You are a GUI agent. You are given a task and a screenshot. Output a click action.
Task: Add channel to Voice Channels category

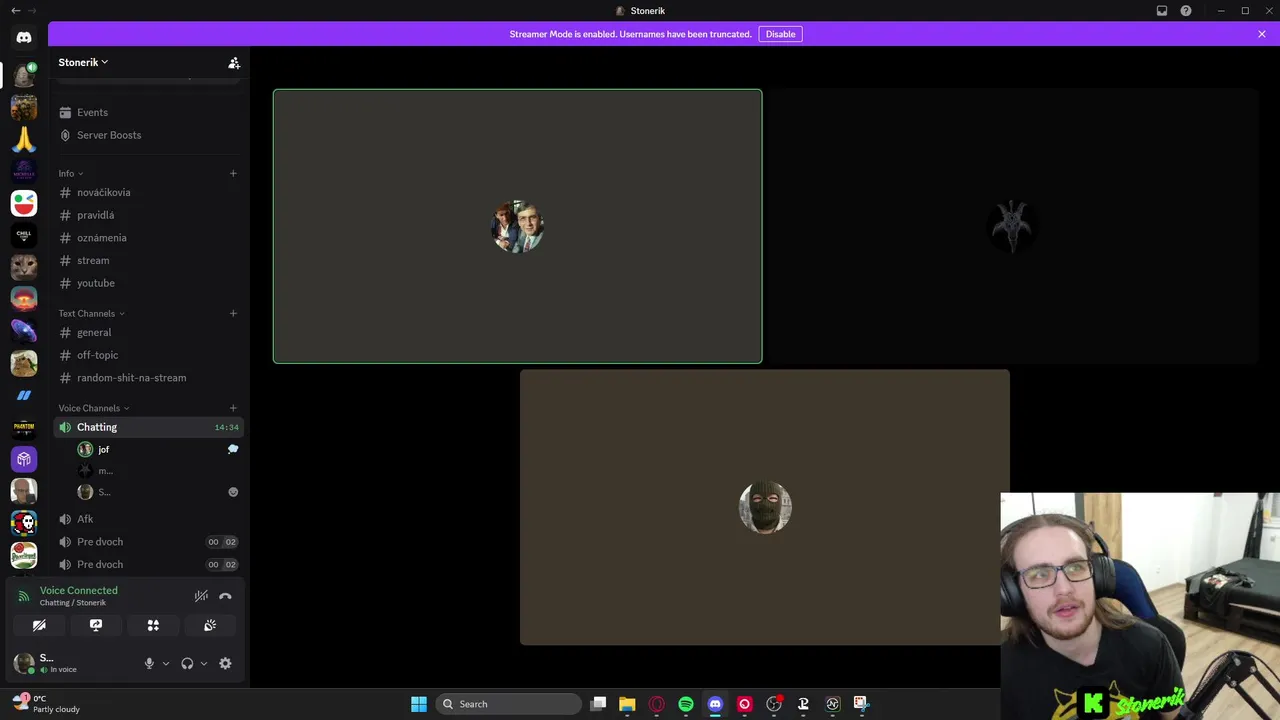[x=233, y=408]
